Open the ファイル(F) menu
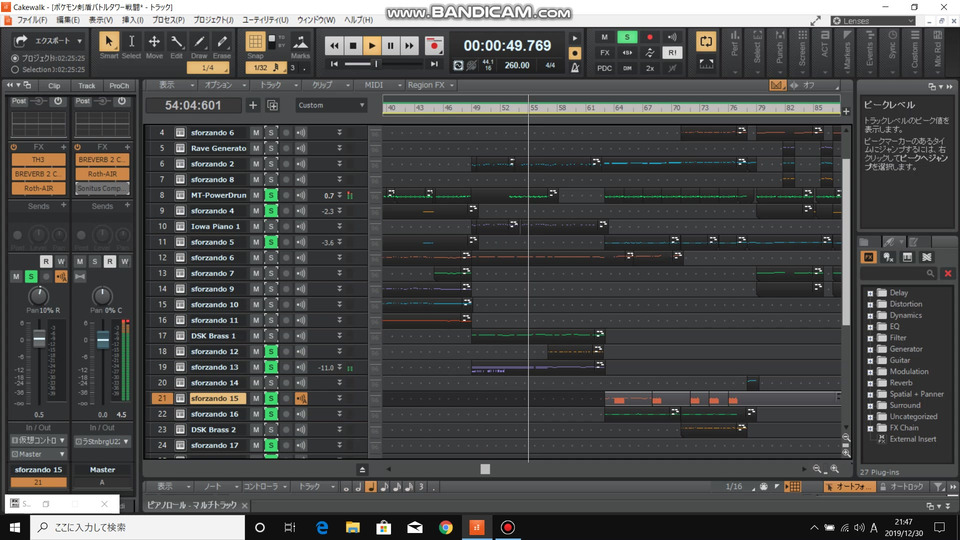This screenshot has height=540, width=960. pos(32,20)
